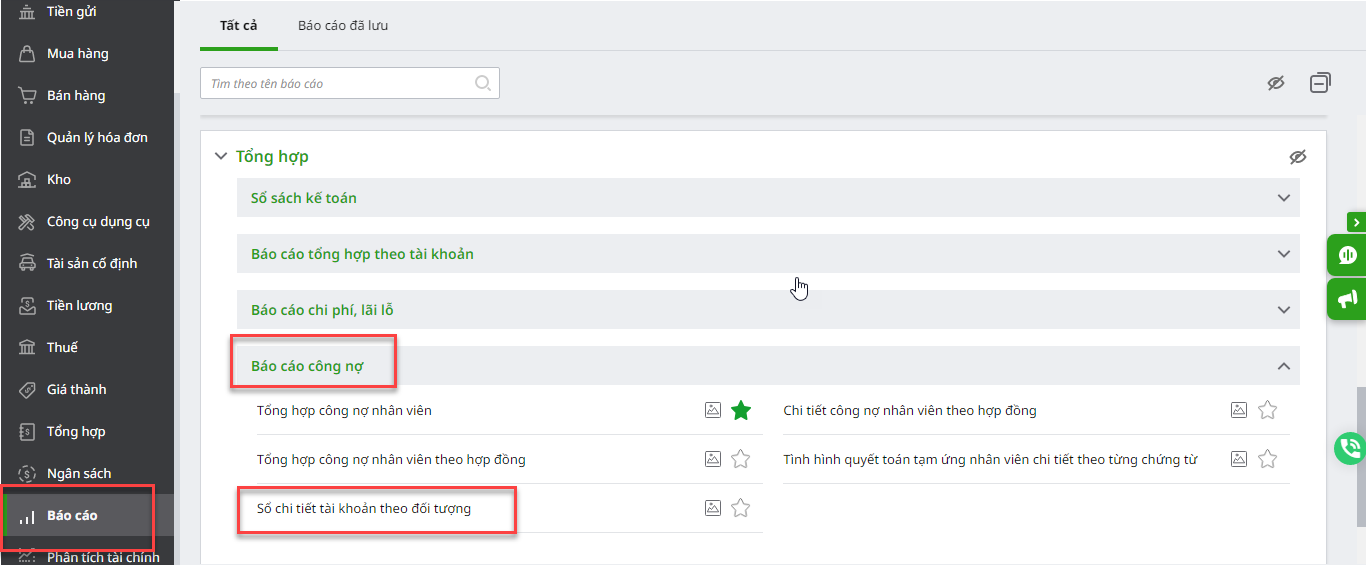Click the Công cụ dụng cụ tools icon
Screen dimensions: 1366x565
point(27,222)
